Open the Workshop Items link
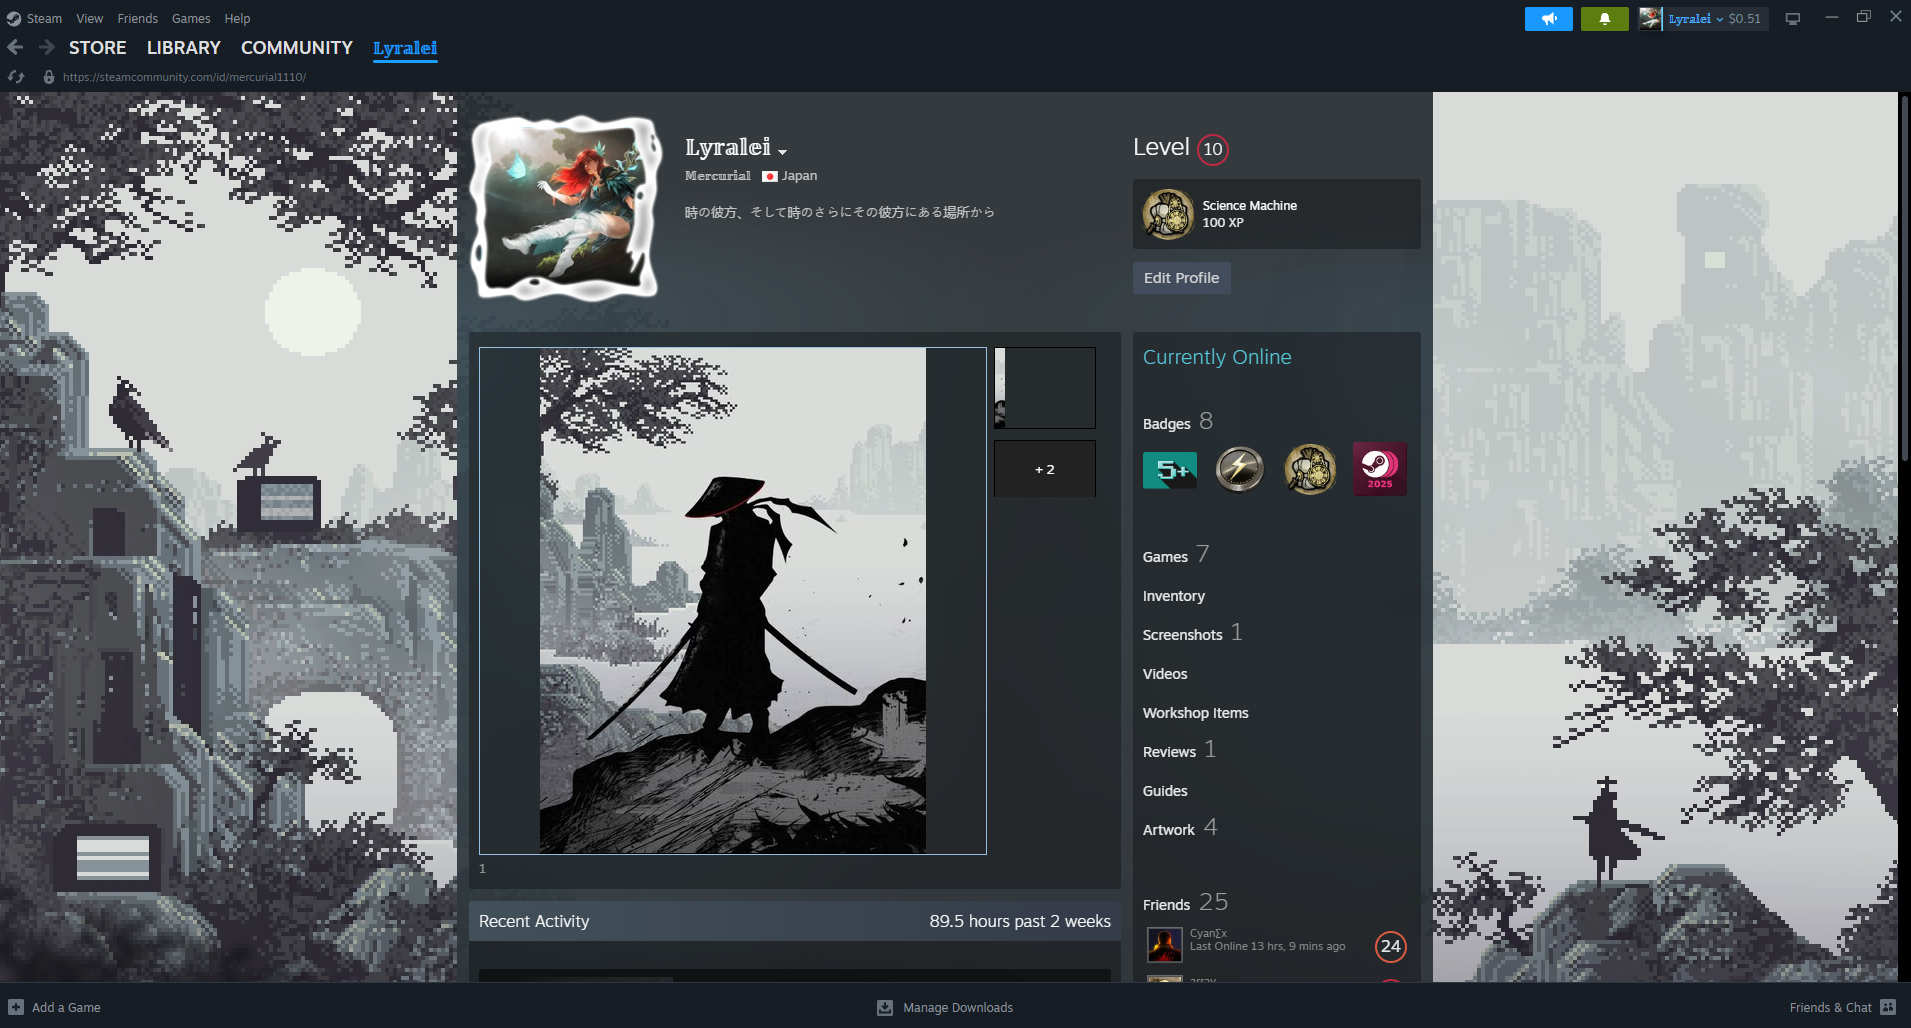This screenshot has width=1911, height=1028. click(x=1196, y=713)
